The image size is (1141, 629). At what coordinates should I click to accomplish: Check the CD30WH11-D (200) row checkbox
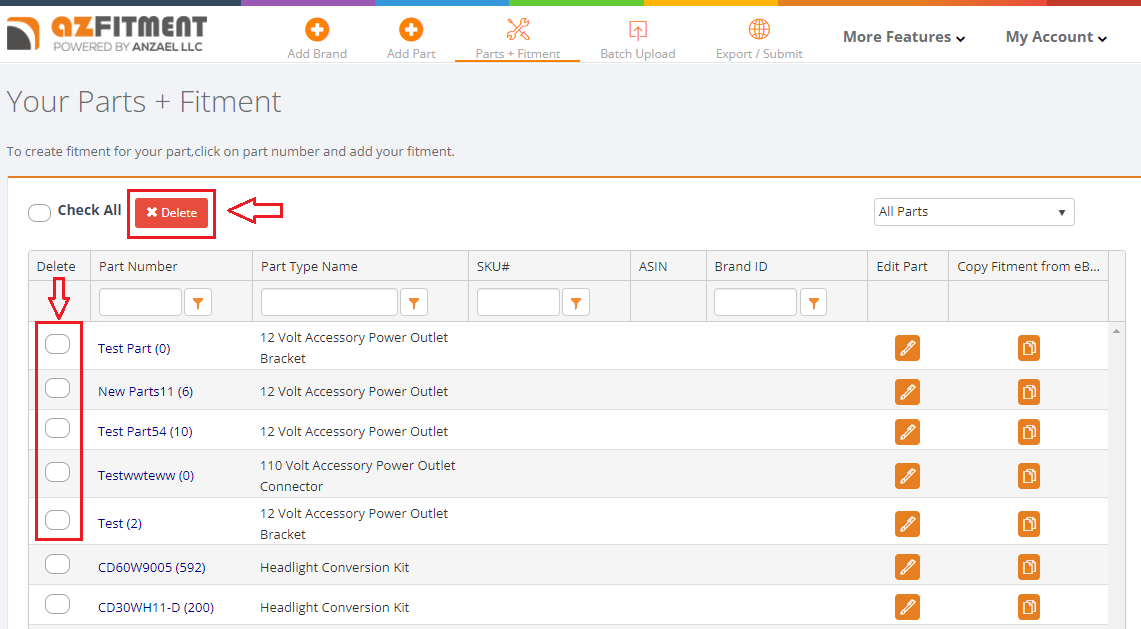coord(57,604)
